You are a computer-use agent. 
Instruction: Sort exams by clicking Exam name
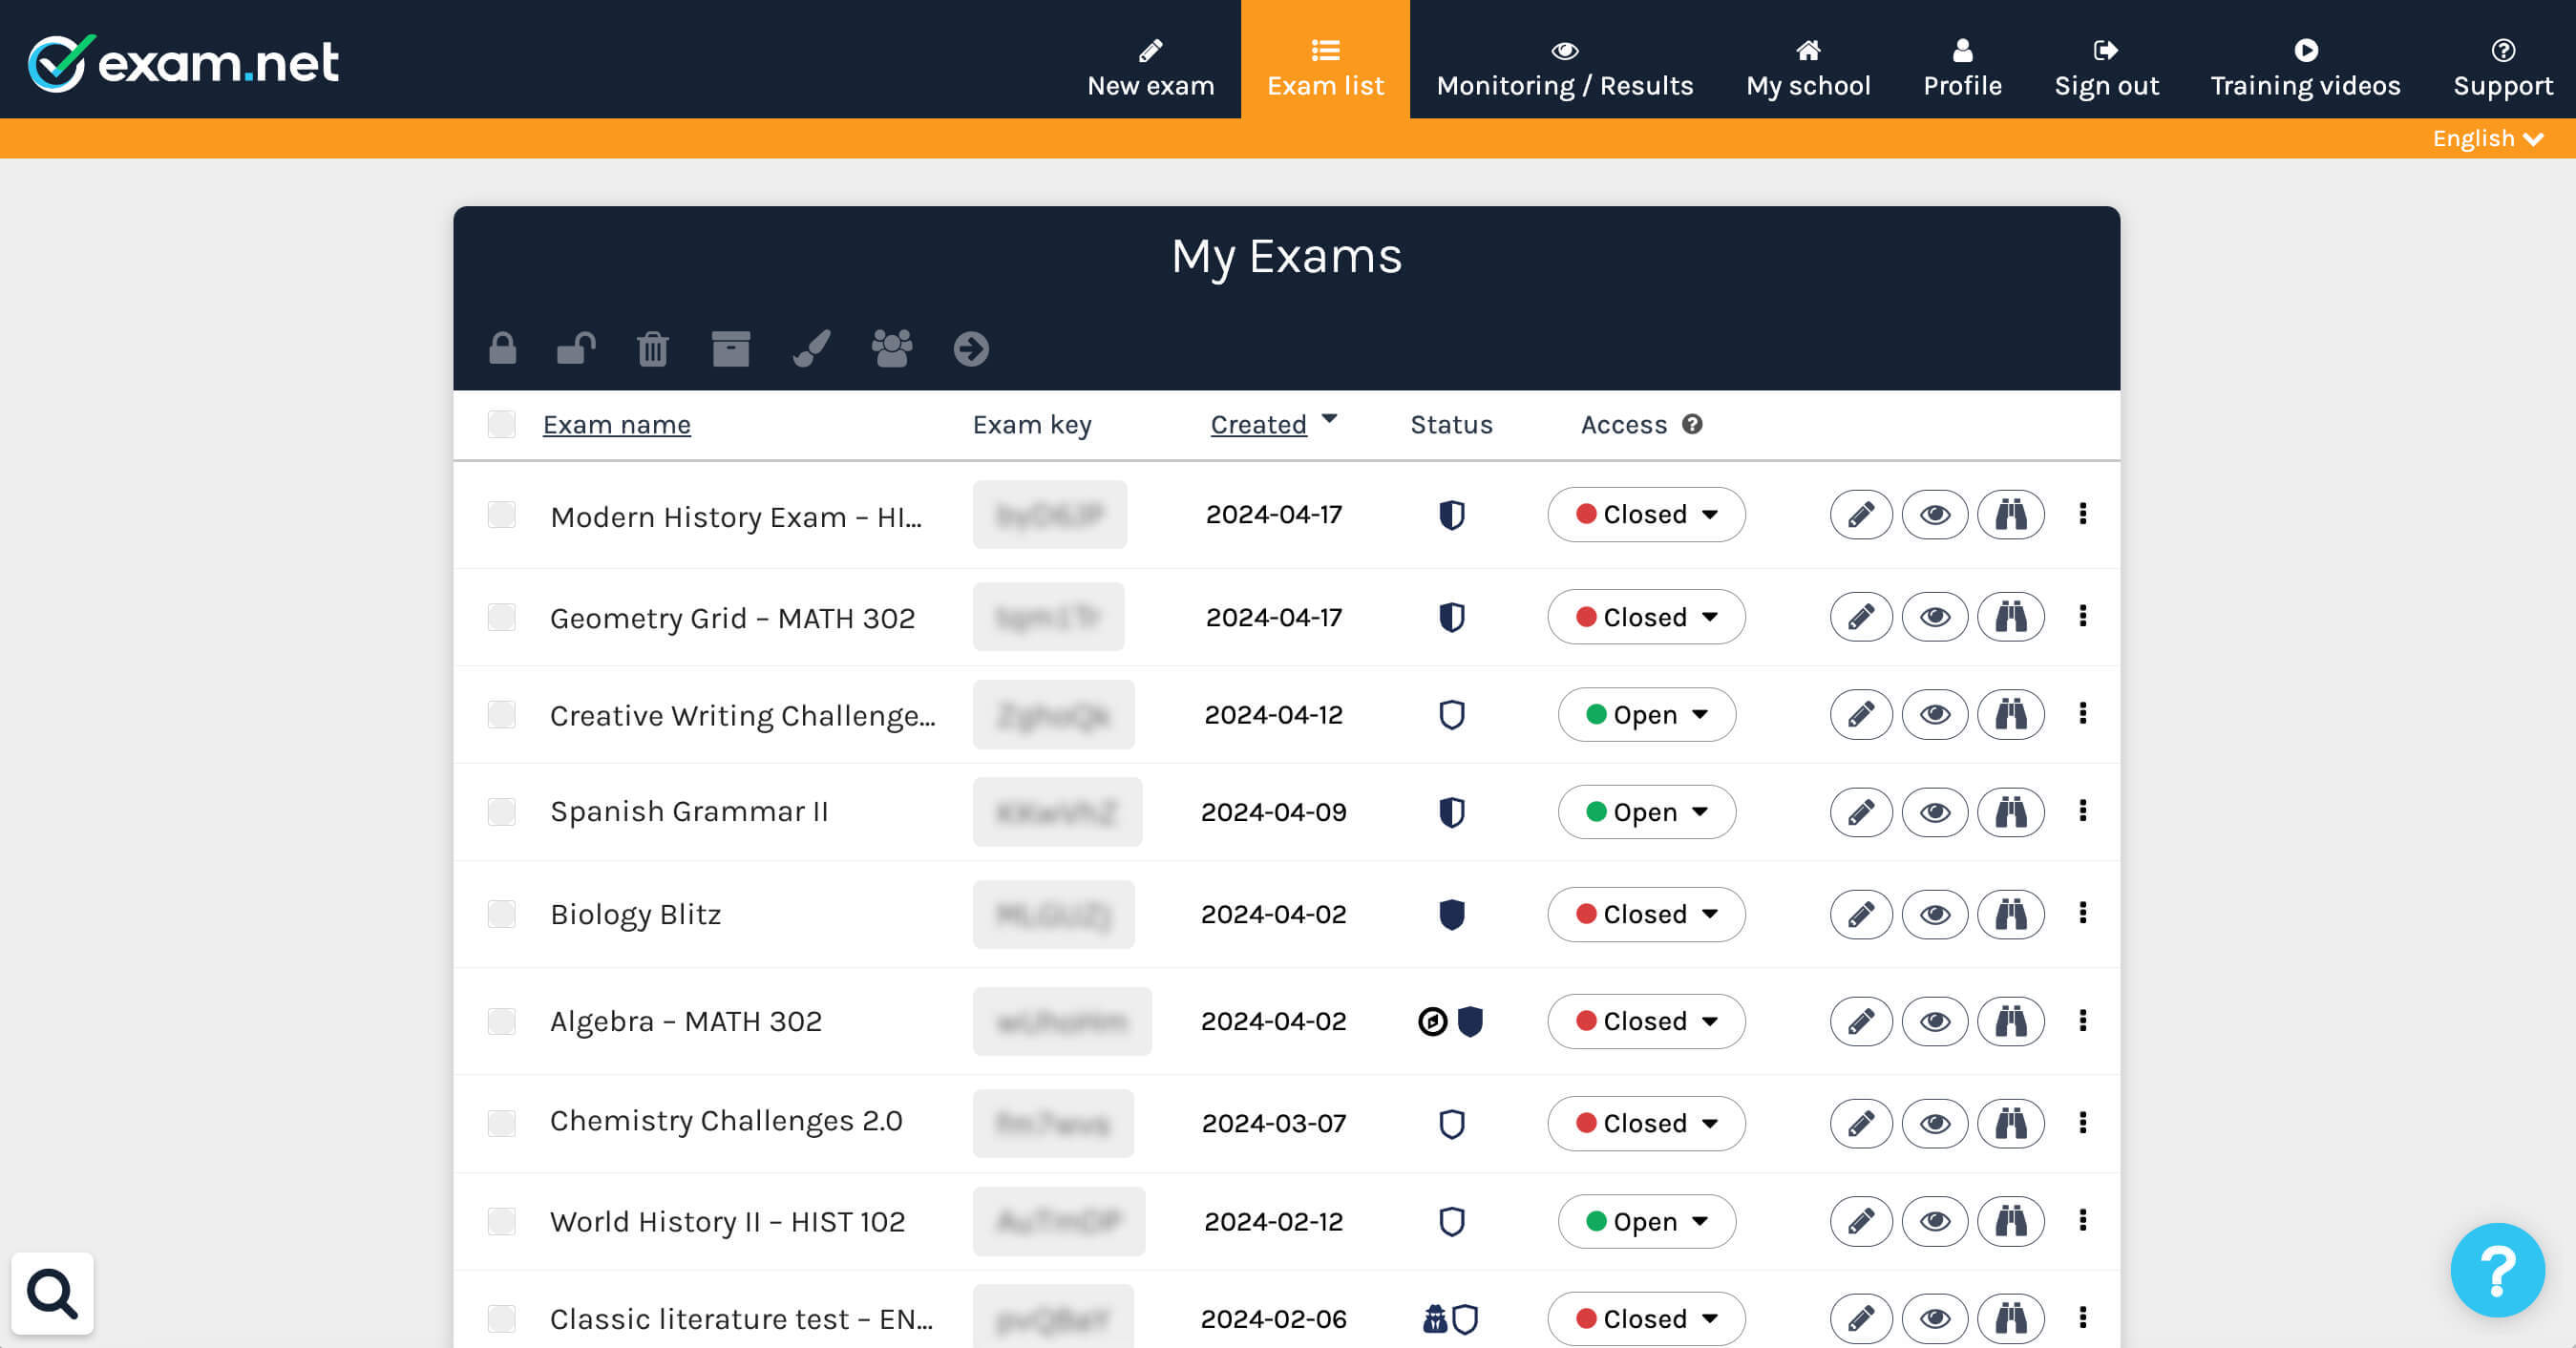click(x=616, y=424)
